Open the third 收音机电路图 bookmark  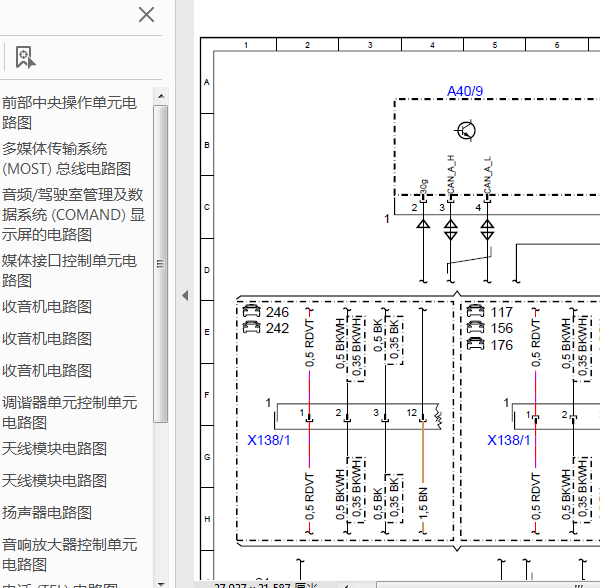coord(47,371)
